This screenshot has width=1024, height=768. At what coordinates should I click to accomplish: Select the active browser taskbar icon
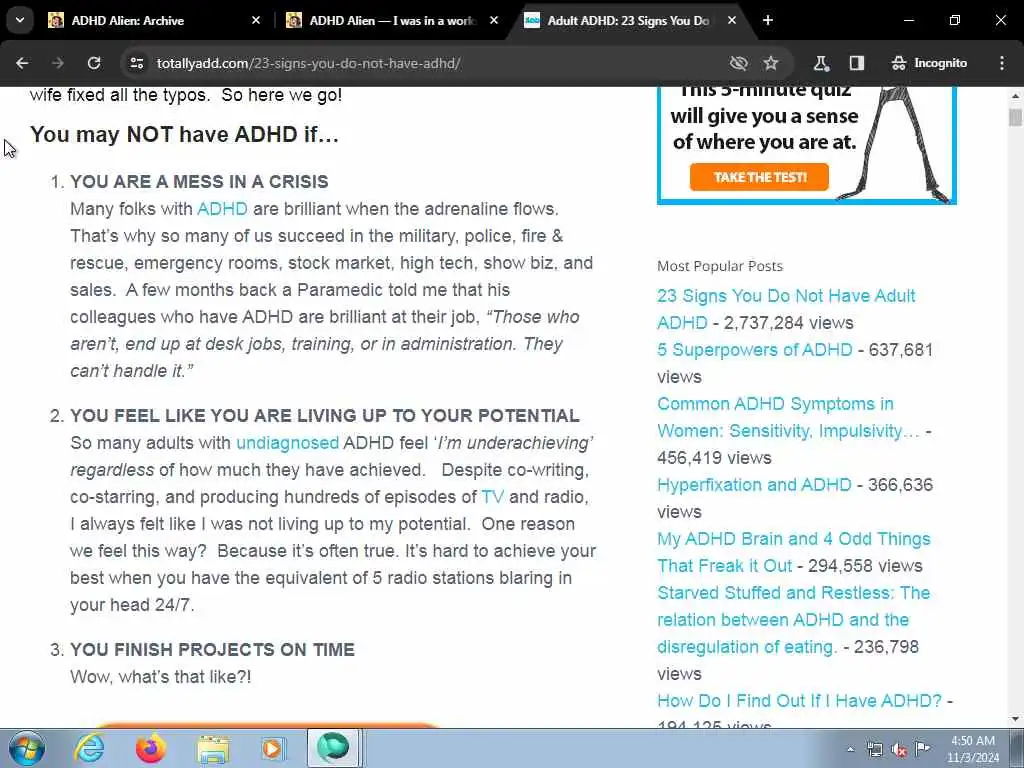(333, 748)
